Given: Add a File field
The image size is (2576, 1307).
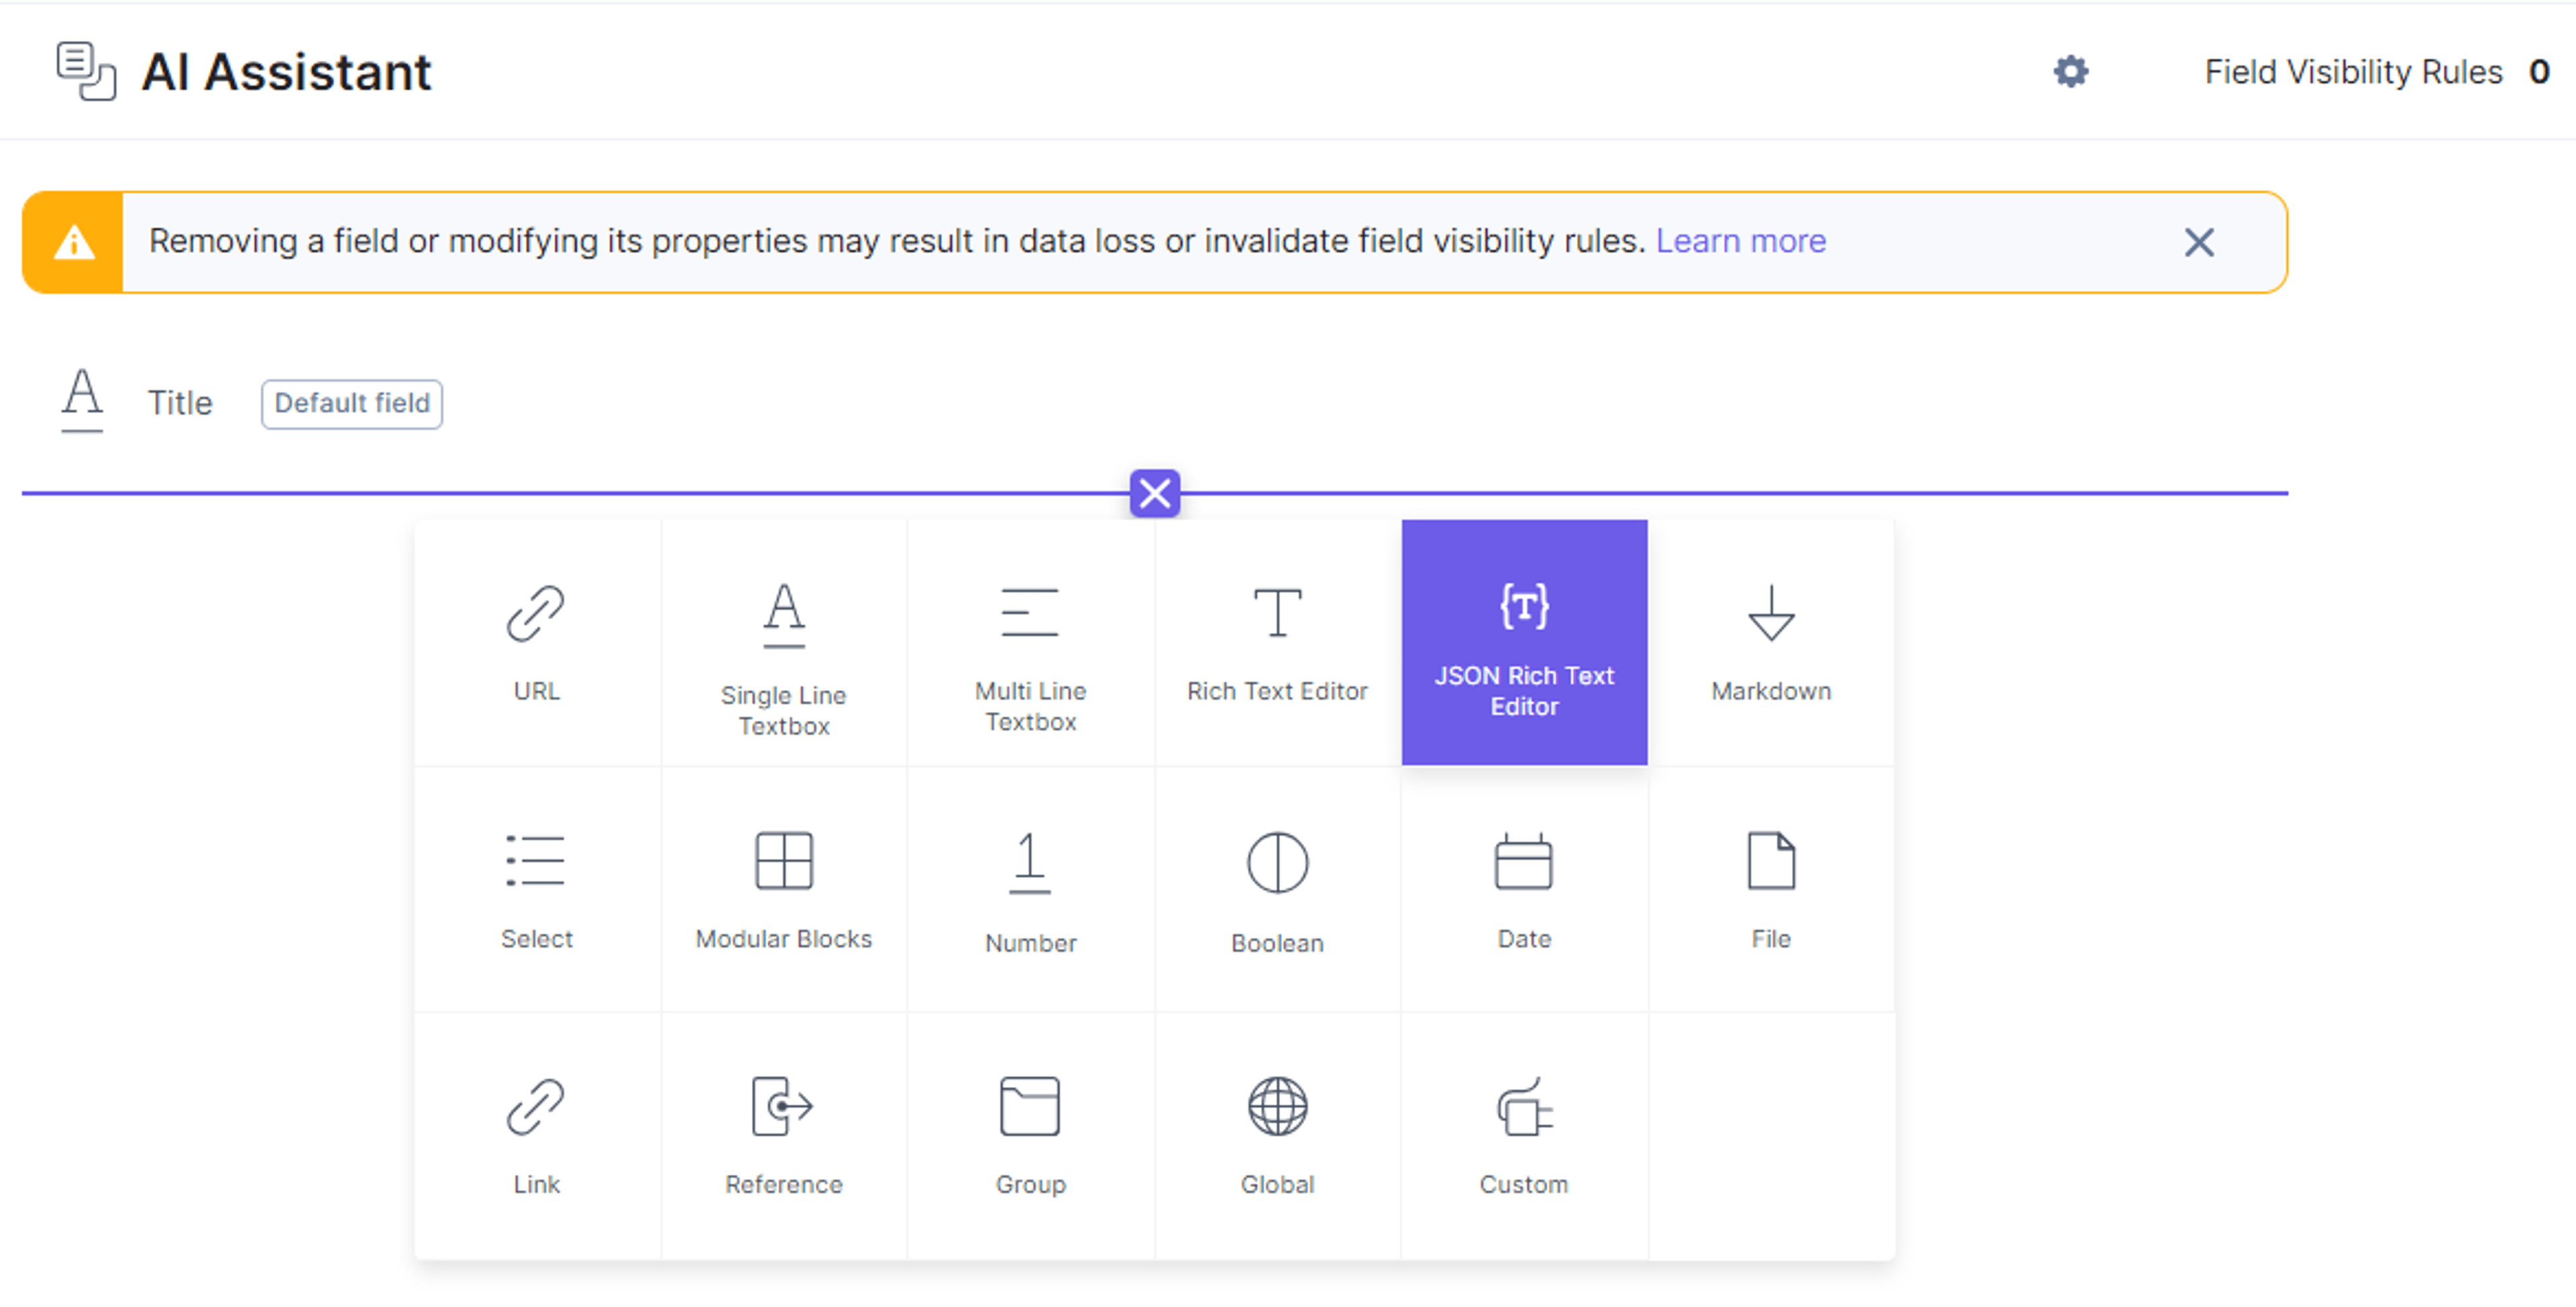Looking at the screenshot, I should pos(1771,889).
